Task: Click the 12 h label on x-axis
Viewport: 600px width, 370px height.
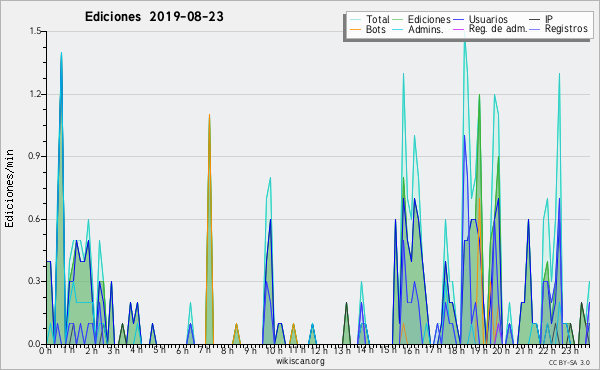Action: pos(318,350)
